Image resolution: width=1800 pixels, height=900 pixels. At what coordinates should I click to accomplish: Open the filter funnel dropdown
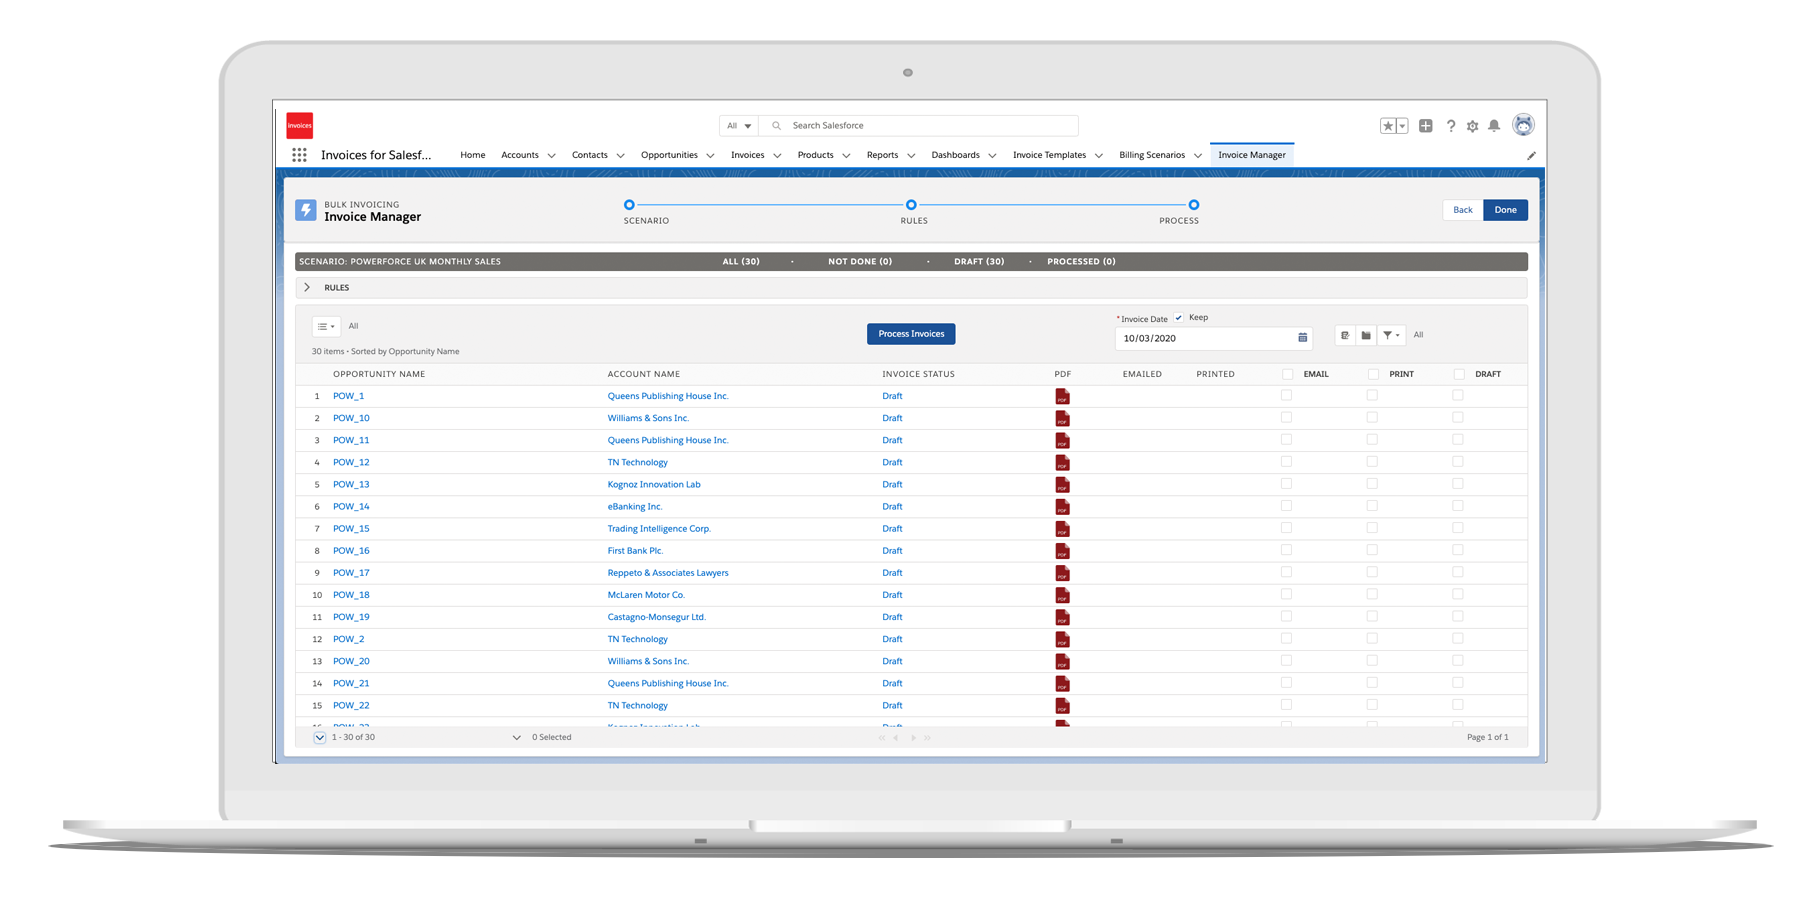pyautogui.click(x=1391, y=335)
